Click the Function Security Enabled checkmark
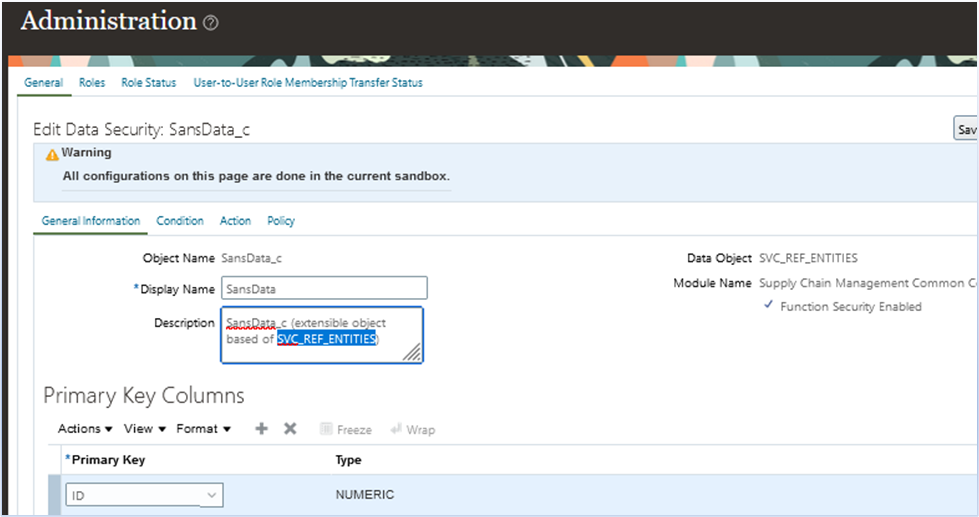 769,305
